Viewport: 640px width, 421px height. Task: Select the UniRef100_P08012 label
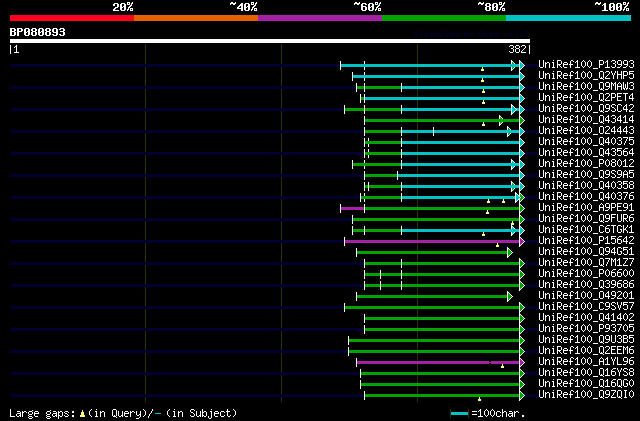pyautogui.click(x=586, y=164)
